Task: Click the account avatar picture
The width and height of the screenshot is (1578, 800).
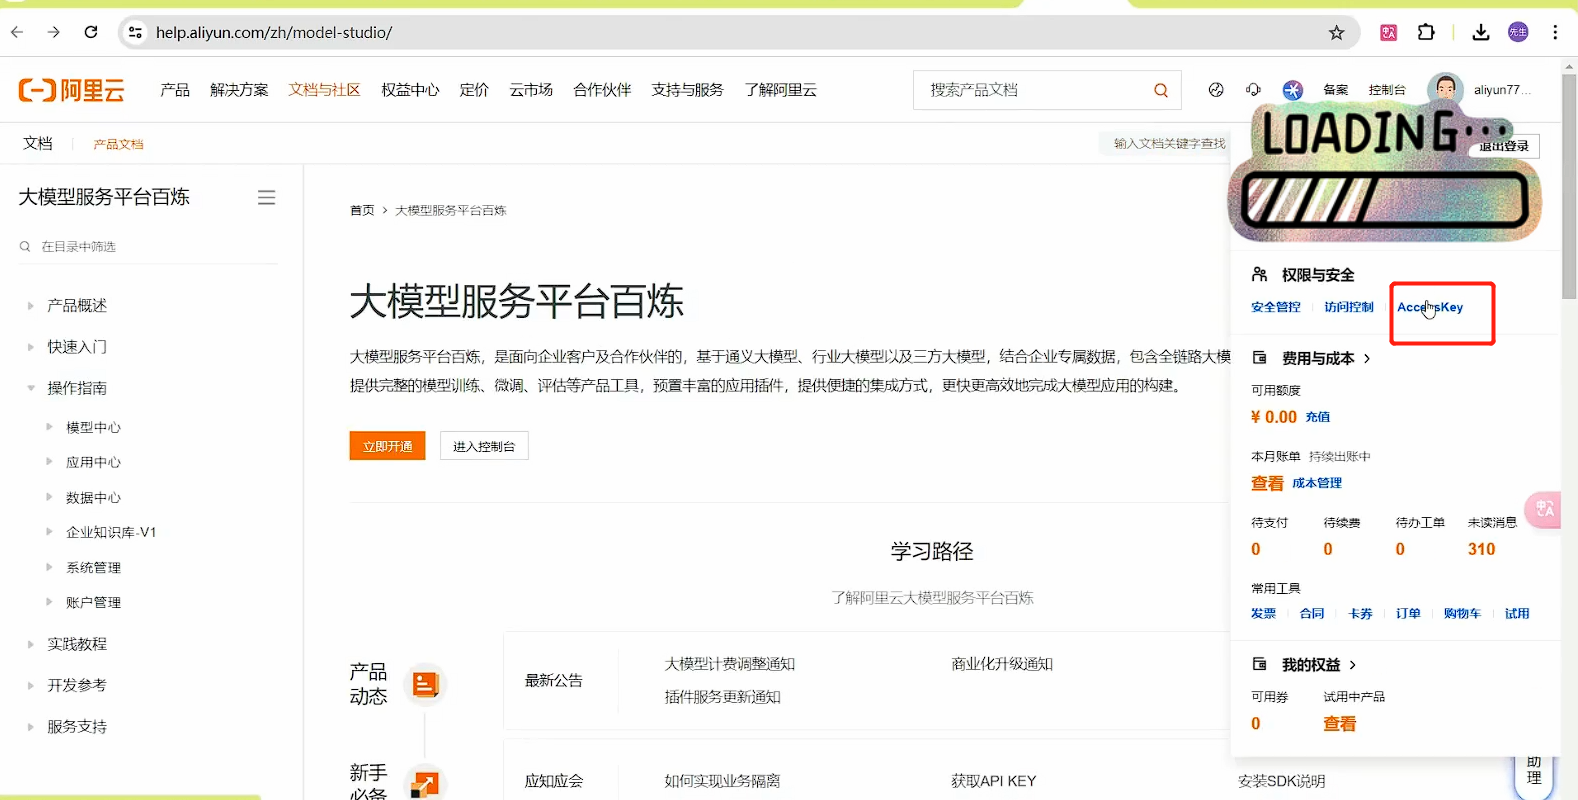Action: [1445, 89]
